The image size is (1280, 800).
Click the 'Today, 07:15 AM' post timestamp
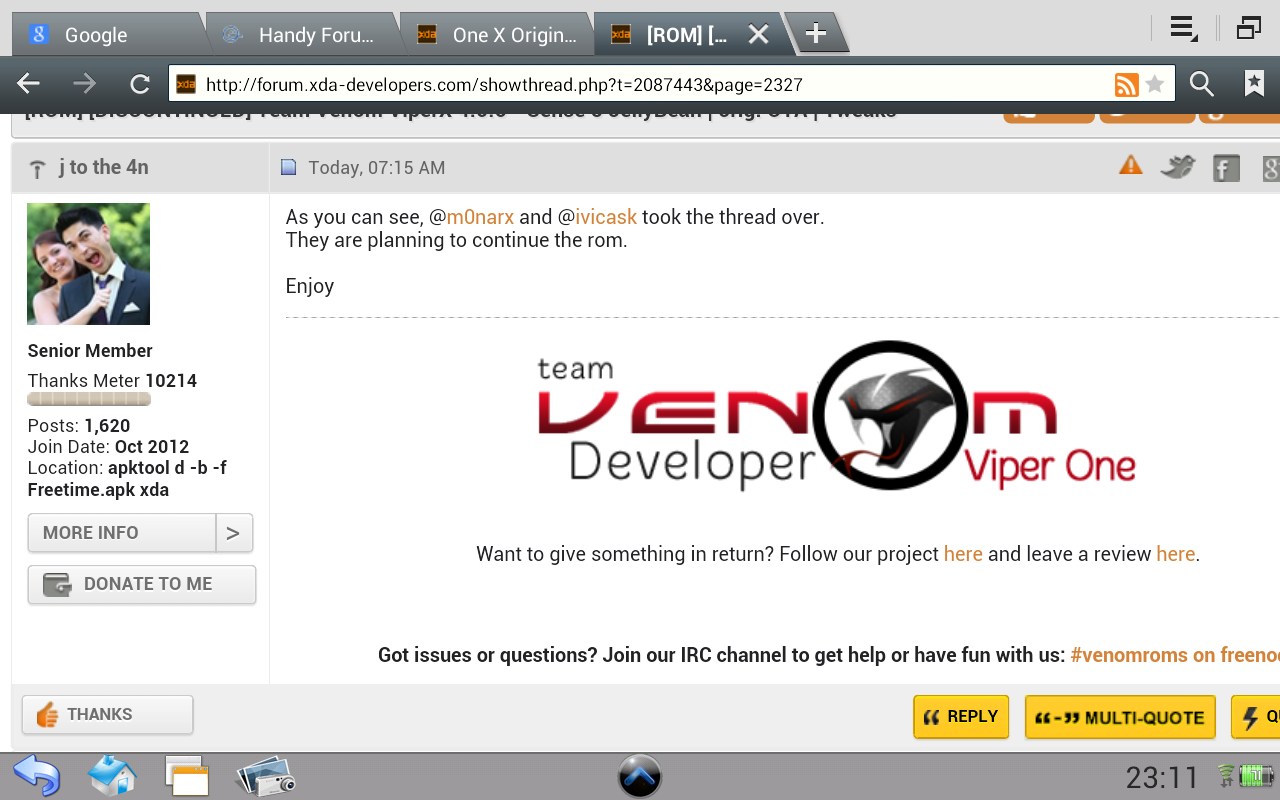[x=377, y=168]
